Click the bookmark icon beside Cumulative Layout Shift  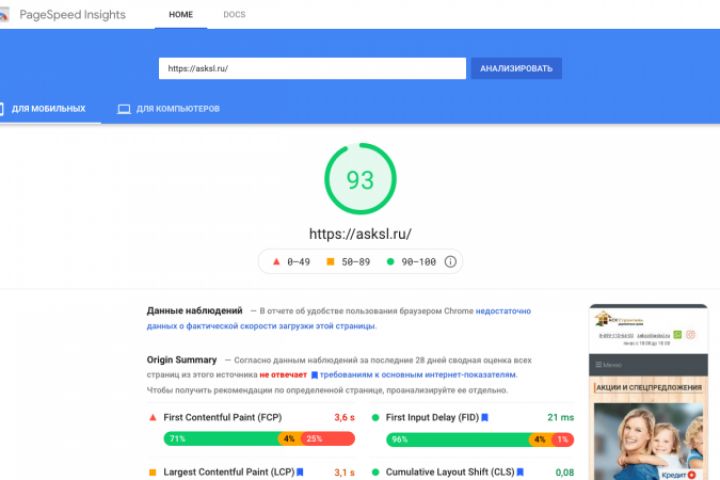click(520, 472)
